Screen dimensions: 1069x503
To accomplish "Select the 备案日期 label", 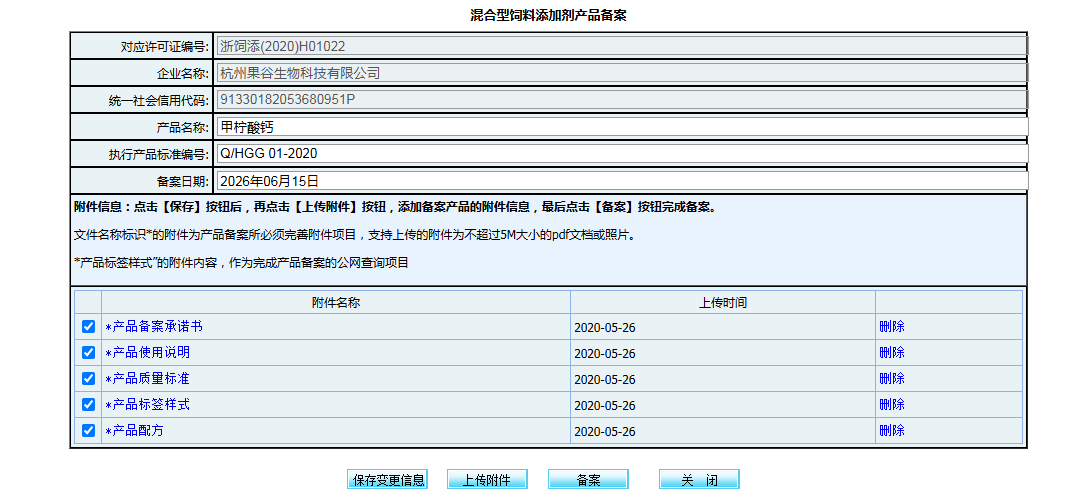I will (183, 181).
